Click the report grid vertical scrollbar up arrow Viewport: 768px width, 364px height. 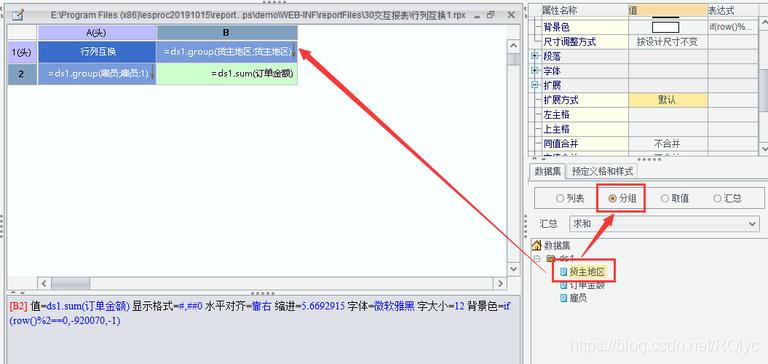pos(513,46)
